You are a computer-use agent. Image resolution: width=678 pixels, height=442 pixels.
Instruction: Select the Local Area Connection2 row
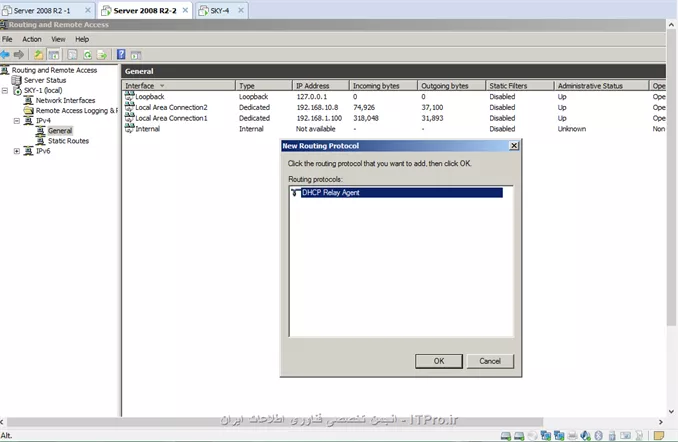393,107
